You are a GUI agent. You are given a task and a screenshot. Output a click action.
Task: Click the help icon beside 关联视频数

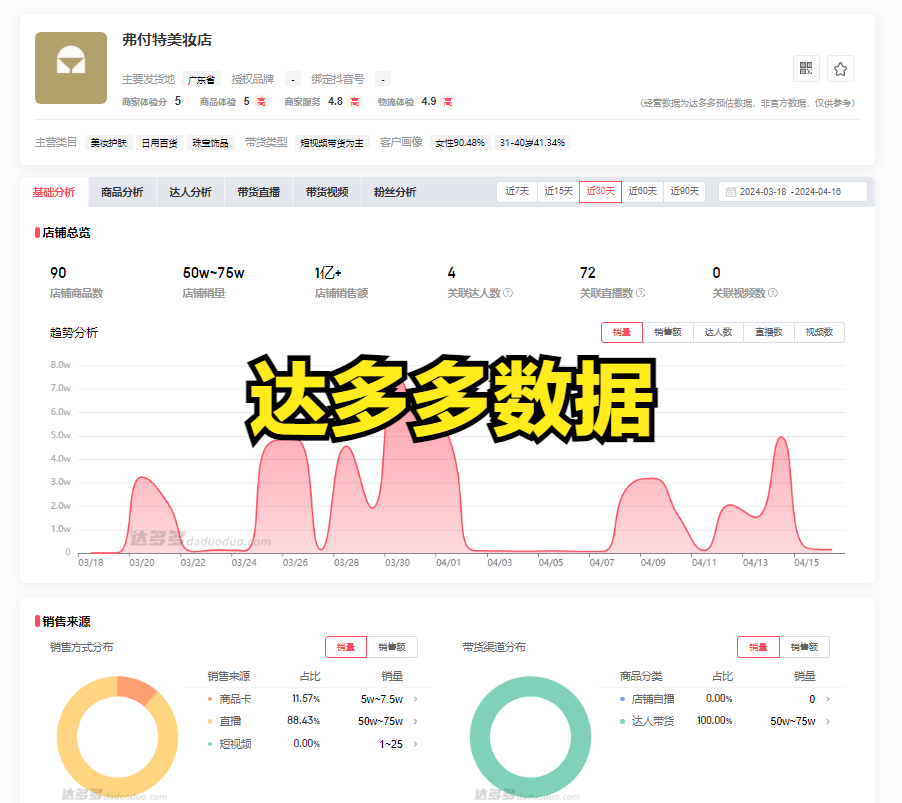coord(772,293)
